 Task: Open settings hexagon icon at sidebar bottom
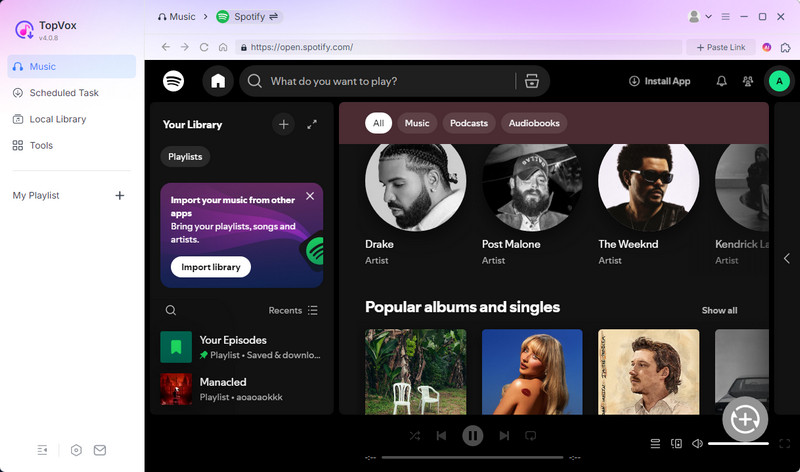[76, 450]
